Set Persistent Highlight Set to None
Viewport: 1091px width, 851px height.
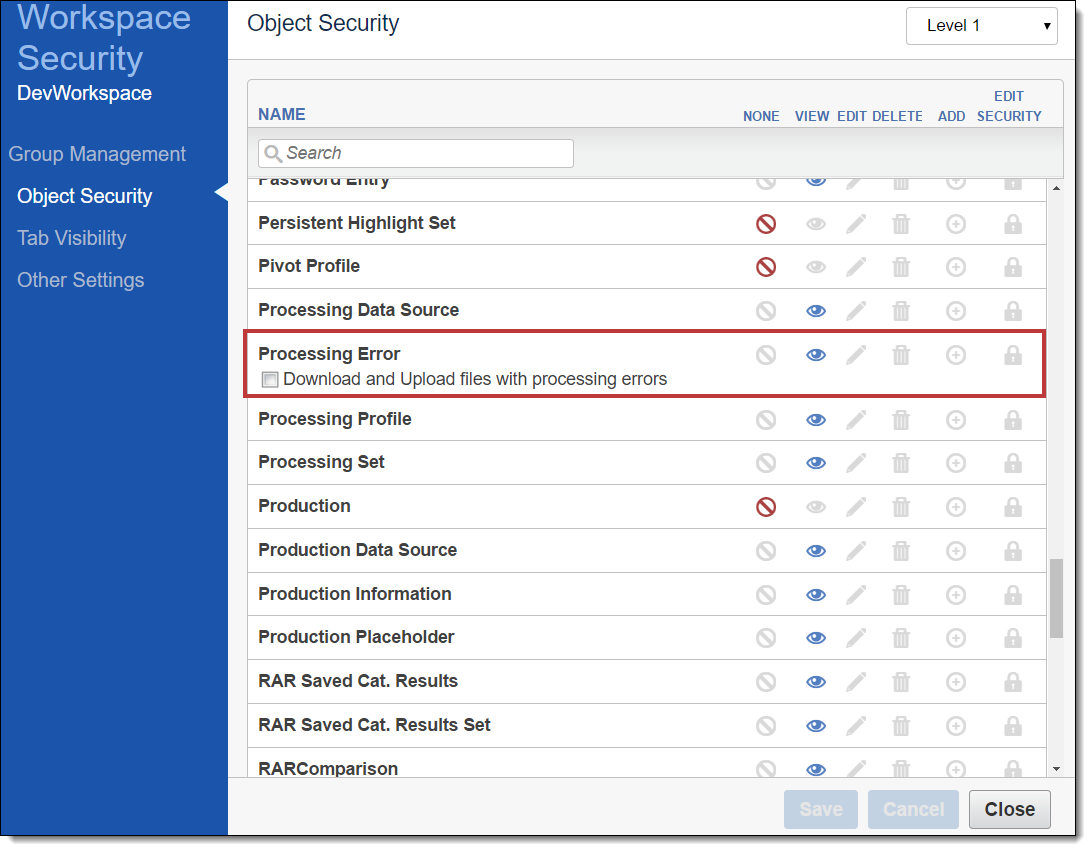766,224
